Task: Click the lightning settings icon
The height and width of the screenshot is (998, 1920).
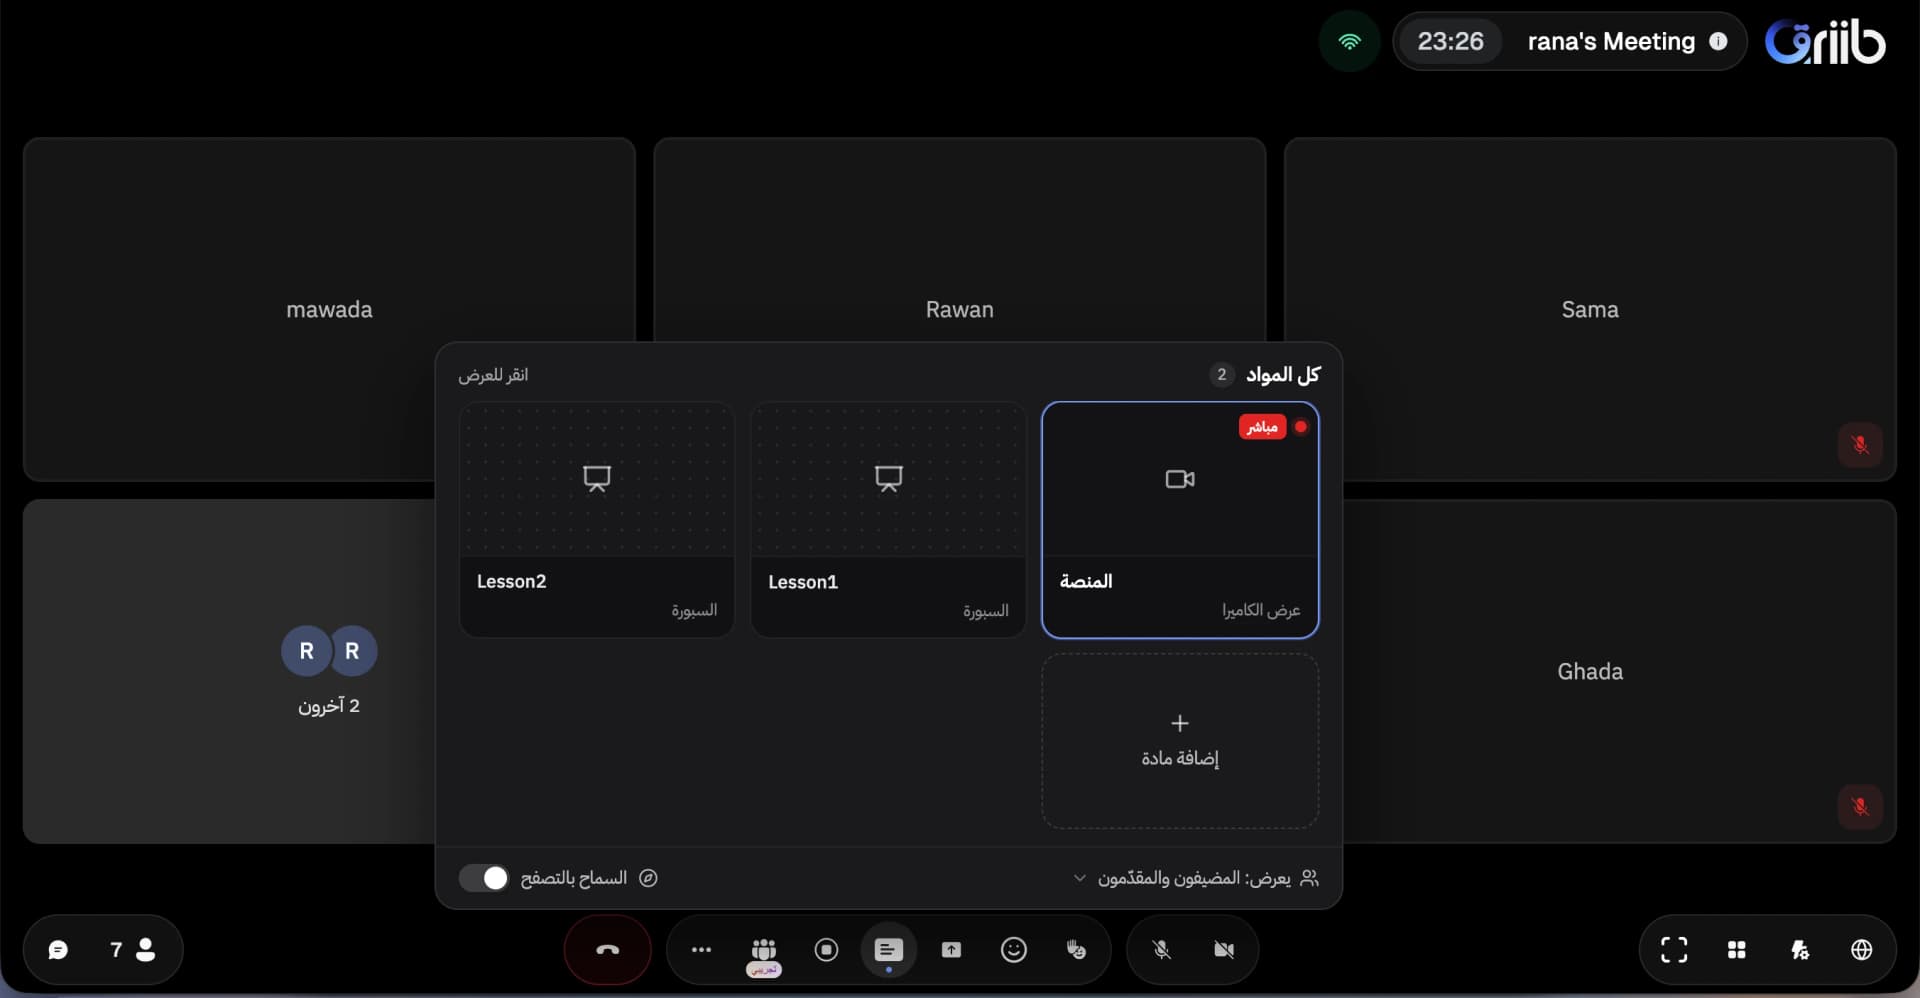Action: tap(1799, 949)
